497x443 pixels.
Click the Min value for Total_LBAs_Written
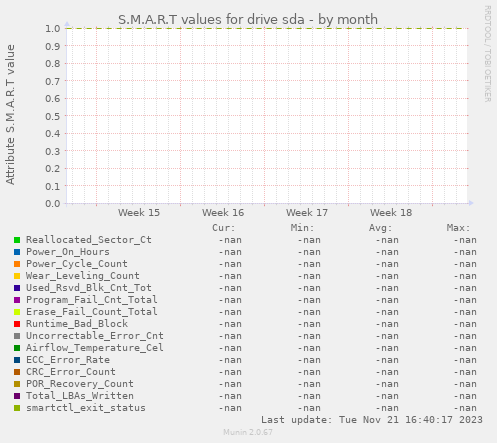(x=309, y=396)
